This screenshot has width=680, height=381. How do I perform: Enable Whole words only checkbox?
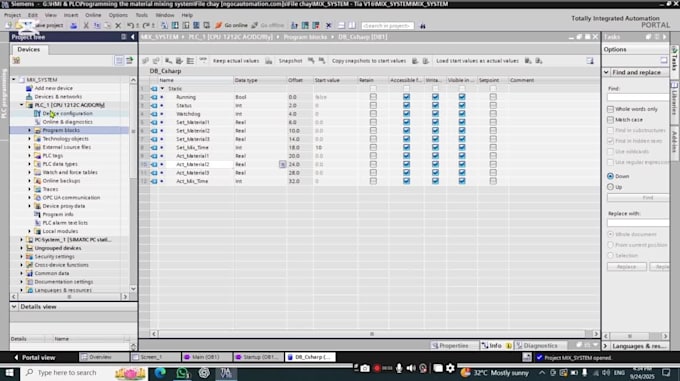point(611,109)
